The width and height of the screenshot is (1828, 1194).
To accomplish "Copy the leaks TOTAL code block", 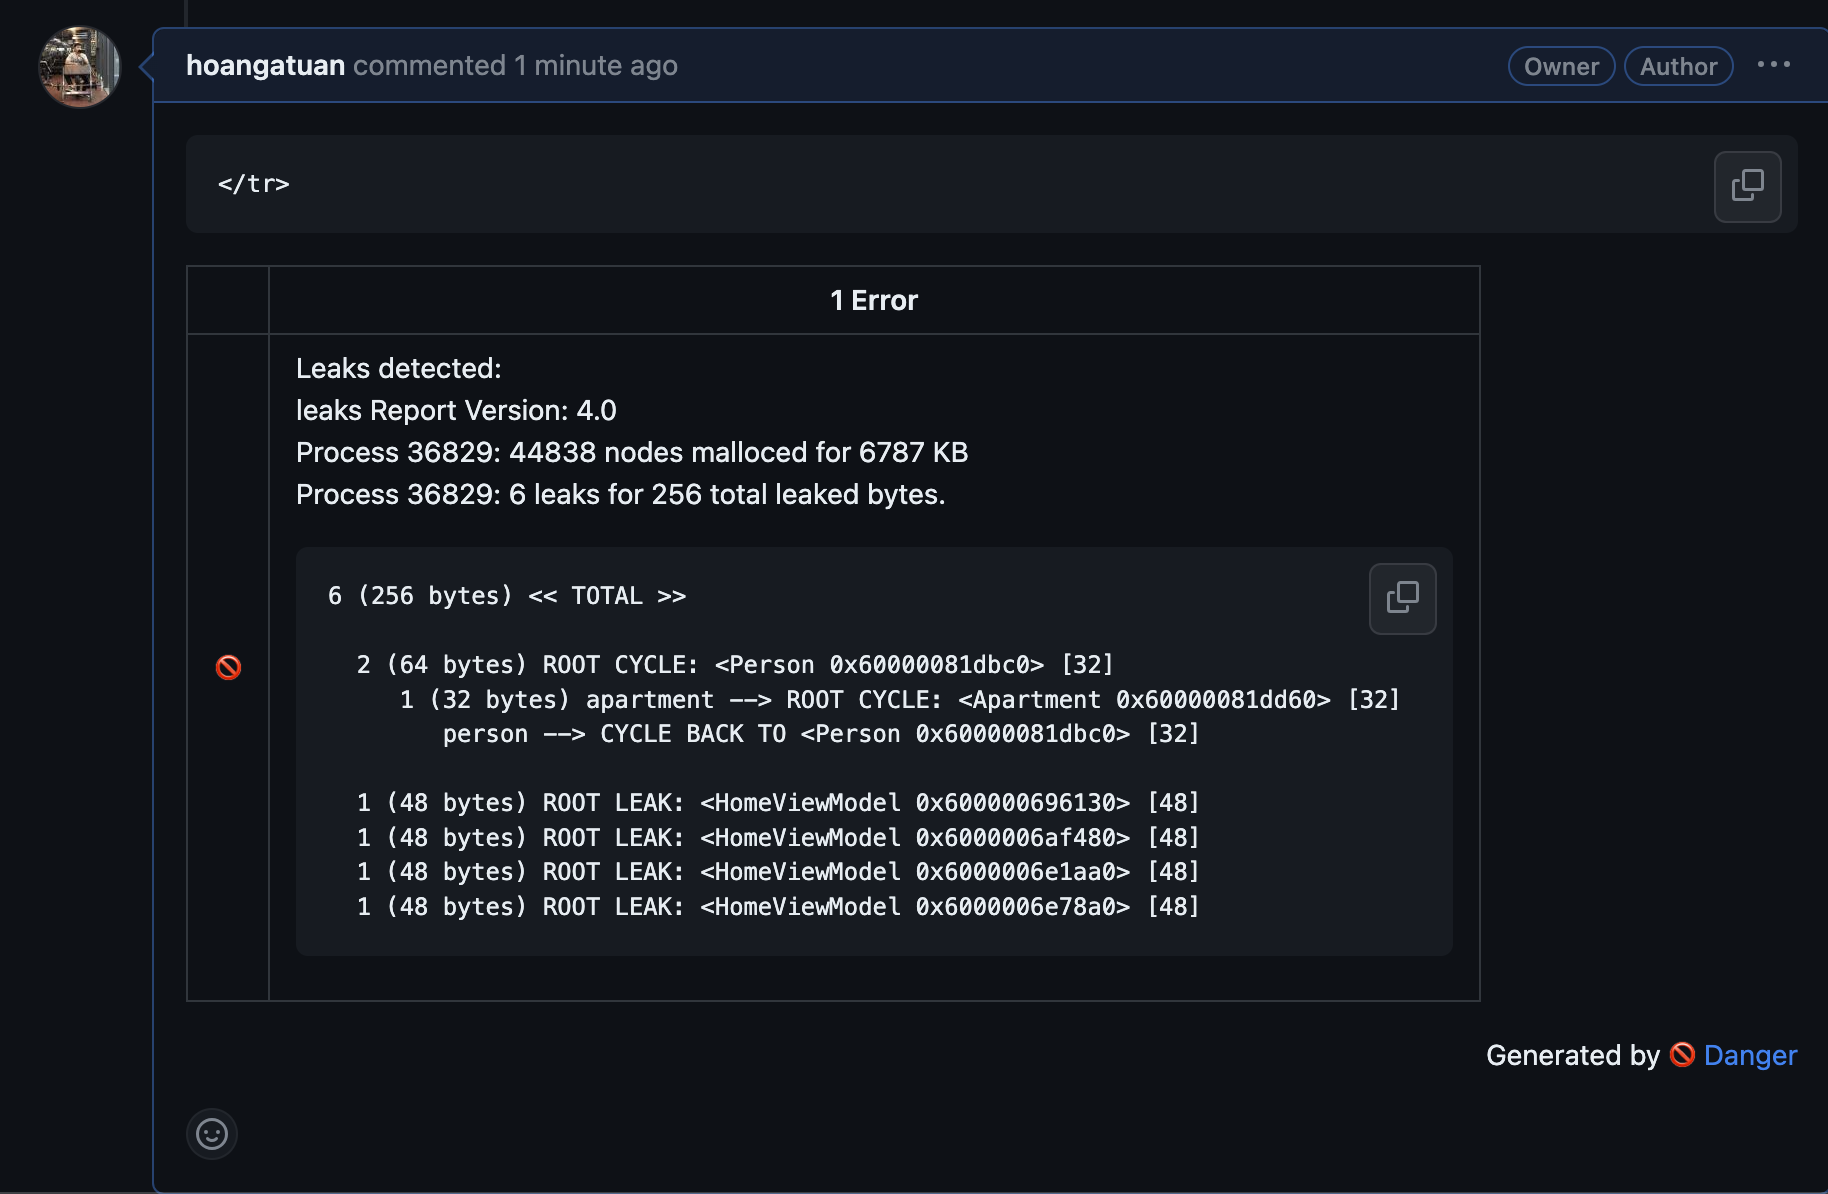I will click(x=1402, y=598).
